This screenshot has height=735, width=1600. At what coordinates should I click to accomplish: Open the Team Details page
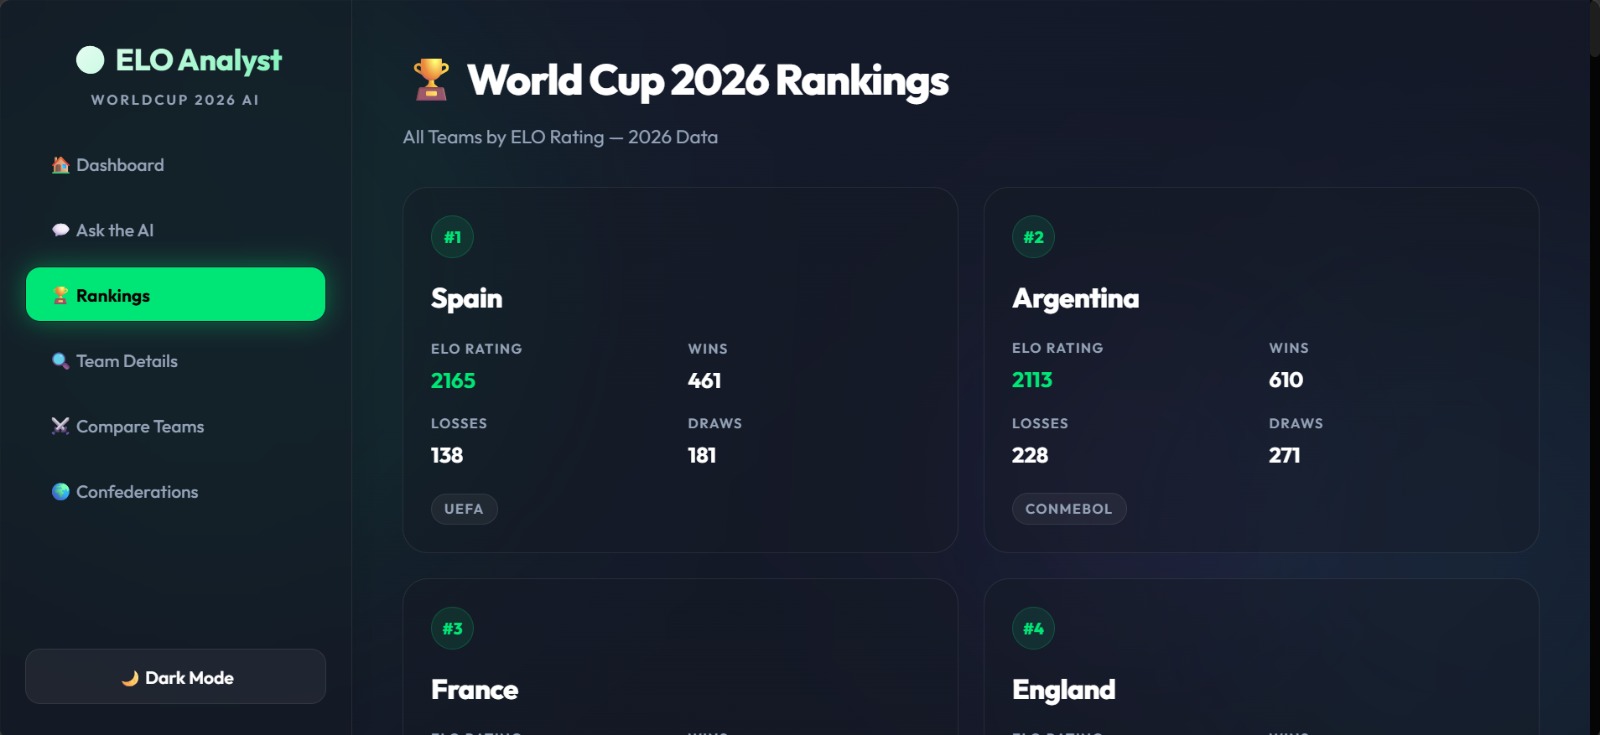click(175, 361)
